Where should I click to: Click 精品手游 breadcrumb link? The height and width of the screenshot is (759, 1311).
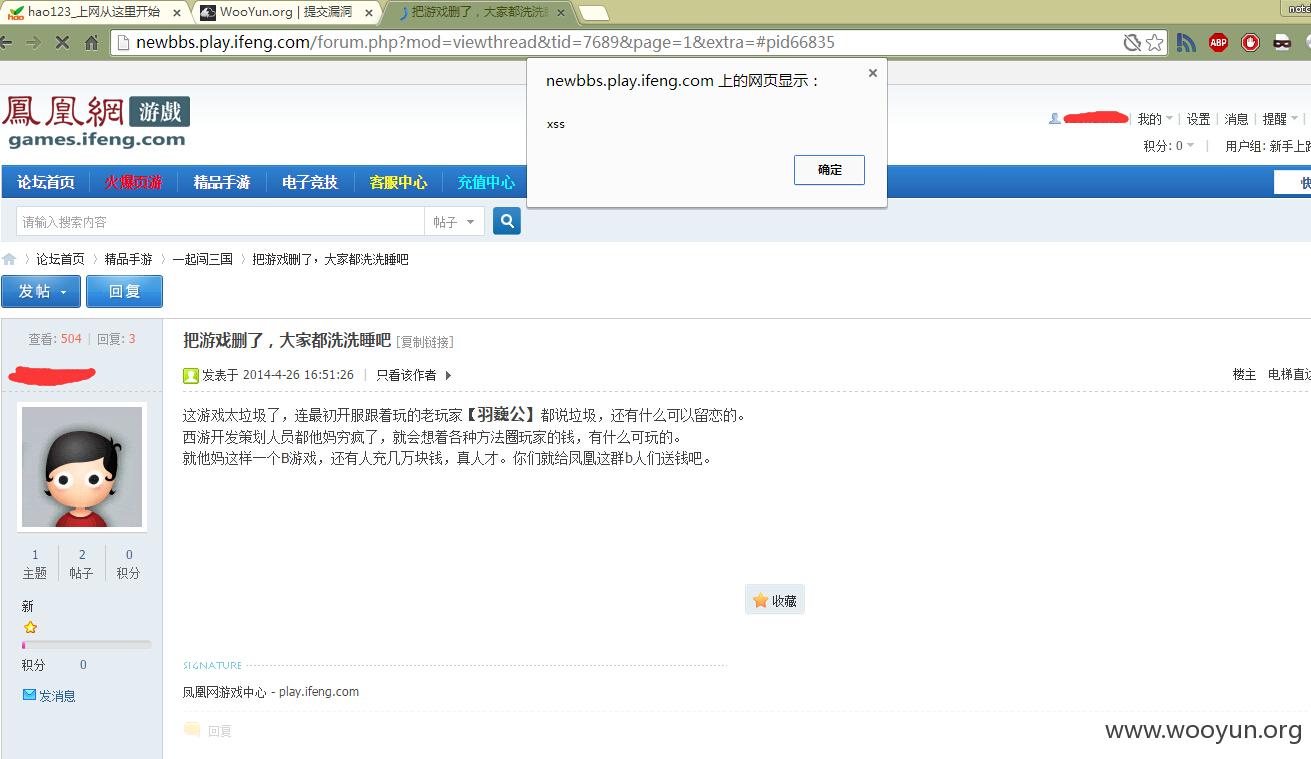point(129,259)
